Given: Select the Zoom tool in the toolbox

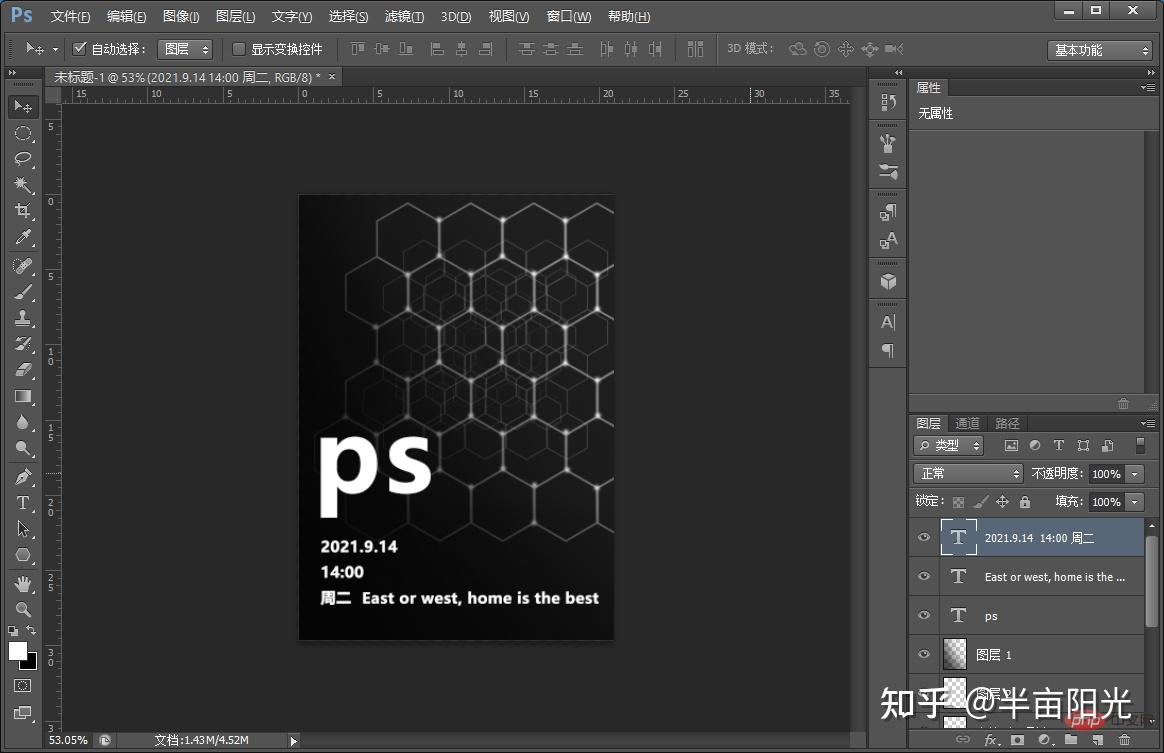Looking at the screenshot, I should pyautogui.click(x=23, y=610).
